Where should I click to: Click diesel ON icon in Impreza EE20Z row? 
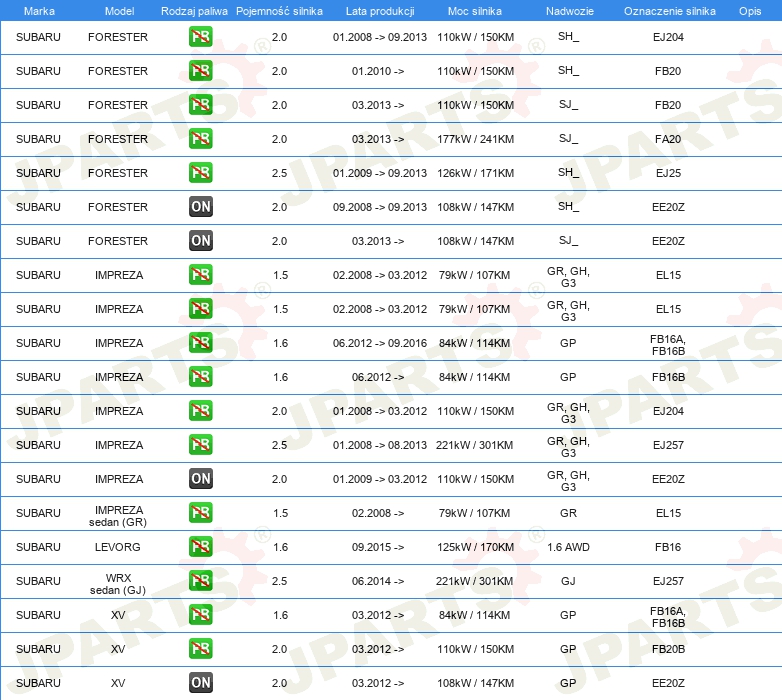200,478
